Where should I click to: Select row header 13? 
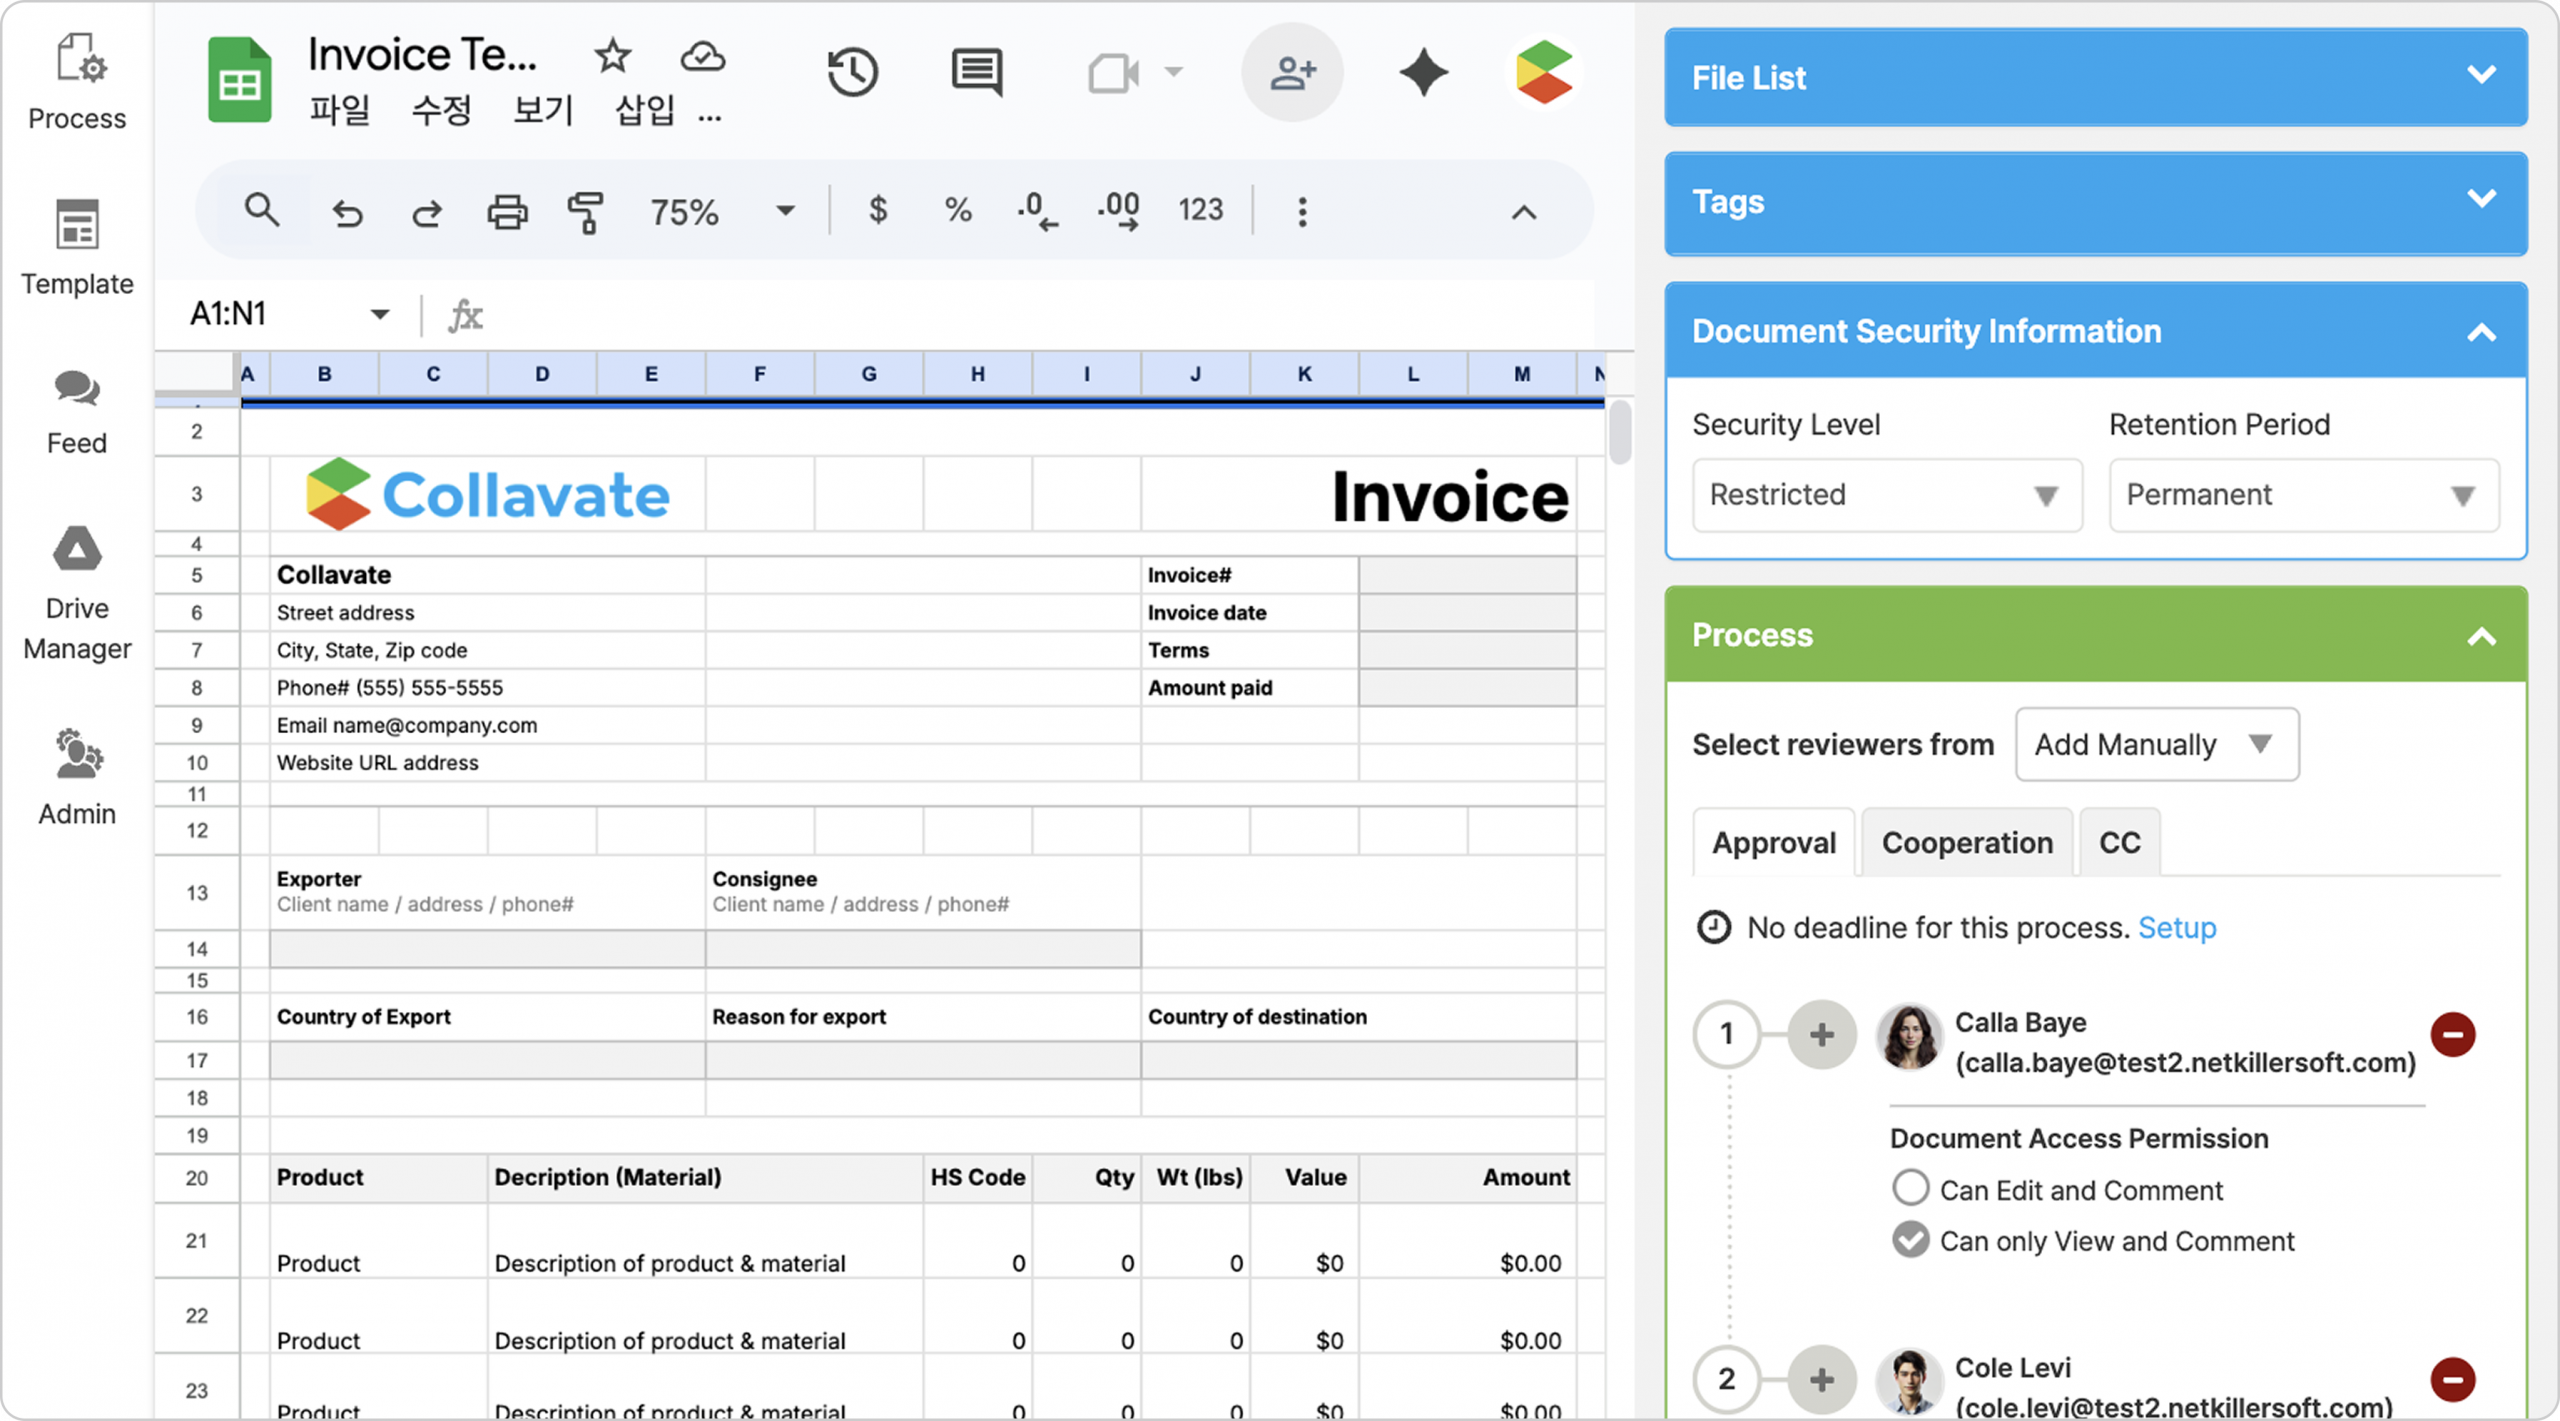pos(197,893)
